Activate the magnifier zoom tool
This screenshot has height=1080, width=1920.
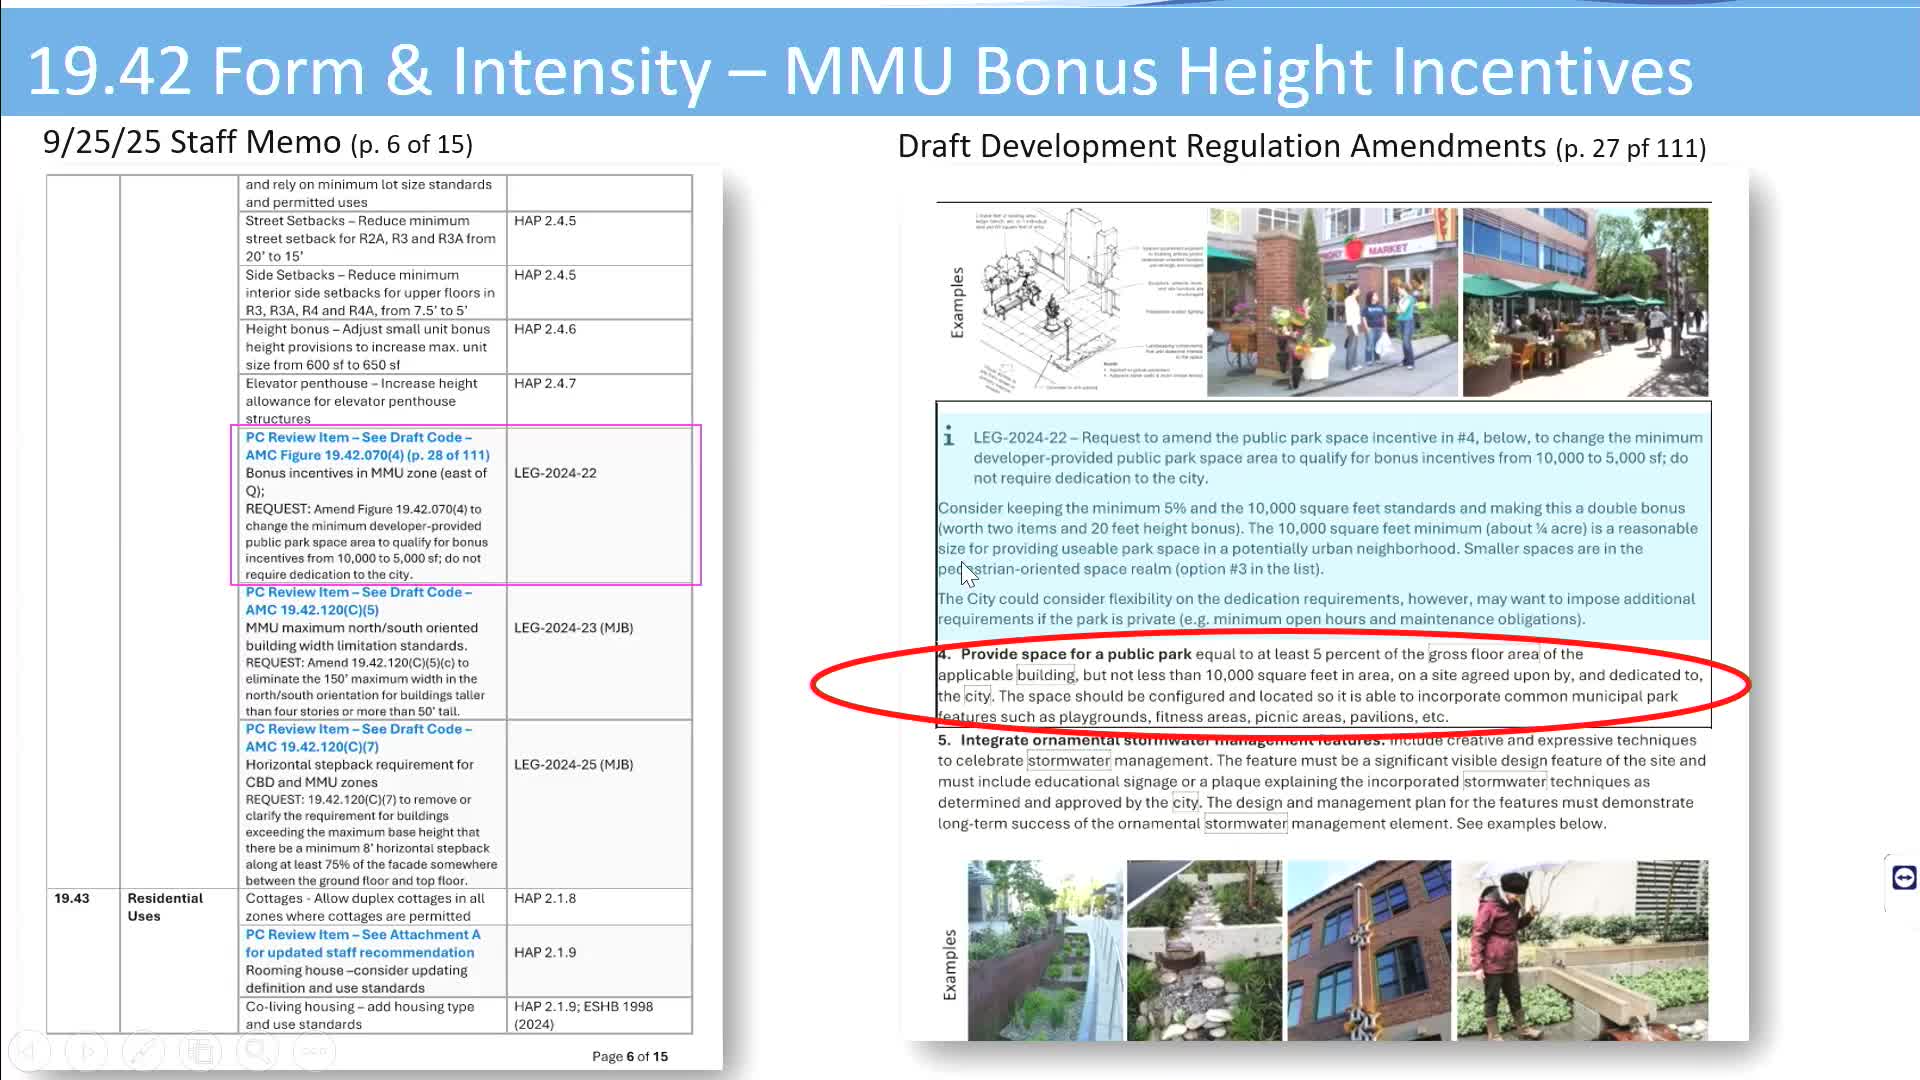pos(257,1051)
